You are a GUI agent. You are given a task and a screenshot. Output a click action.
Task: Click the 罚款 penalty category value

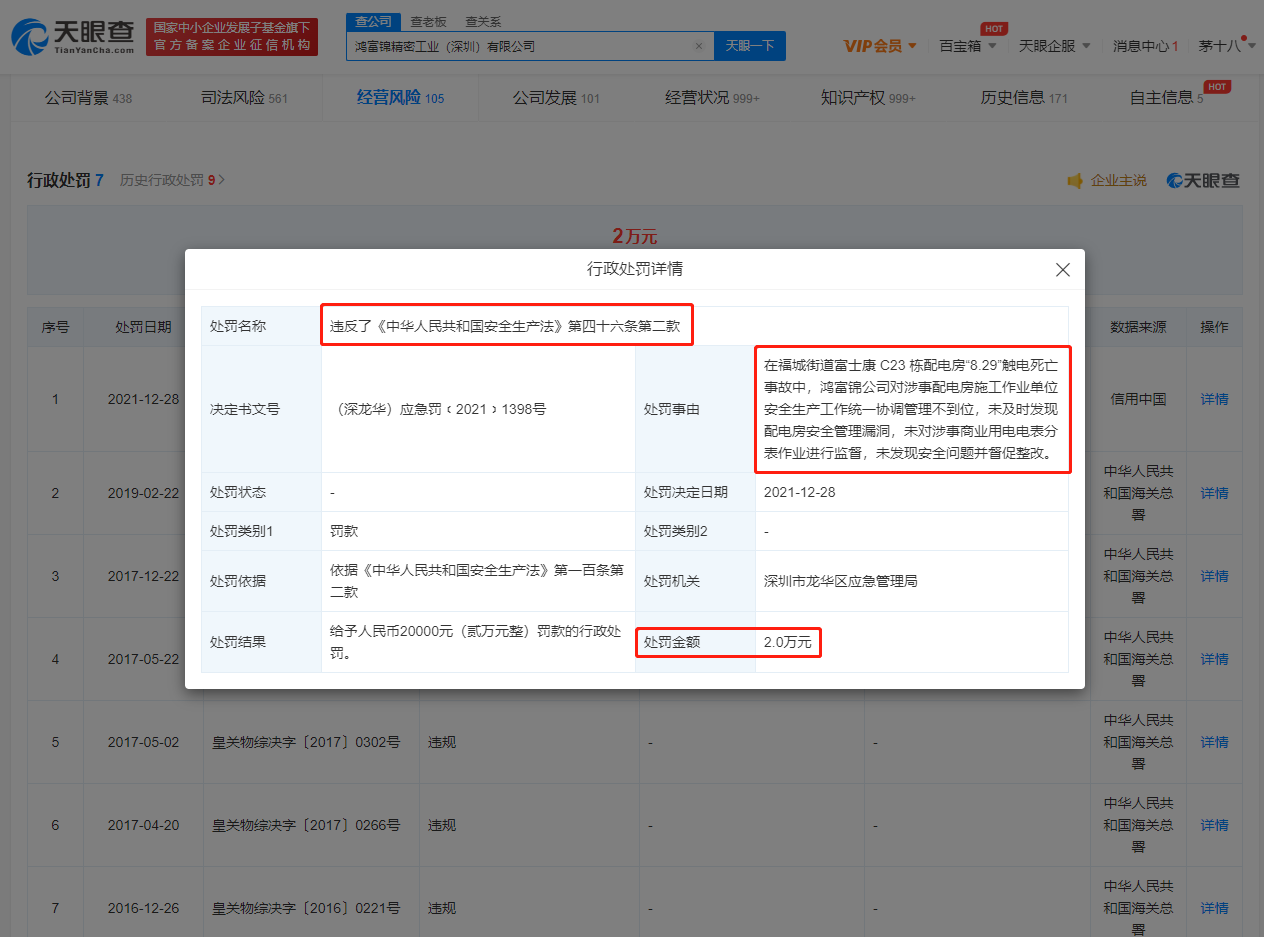coord(344,531)
